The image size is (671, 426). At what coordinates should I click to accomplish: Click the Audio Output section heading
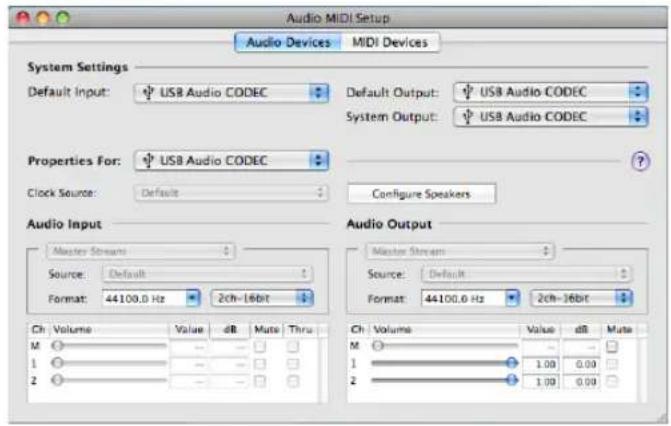[389, 224]
